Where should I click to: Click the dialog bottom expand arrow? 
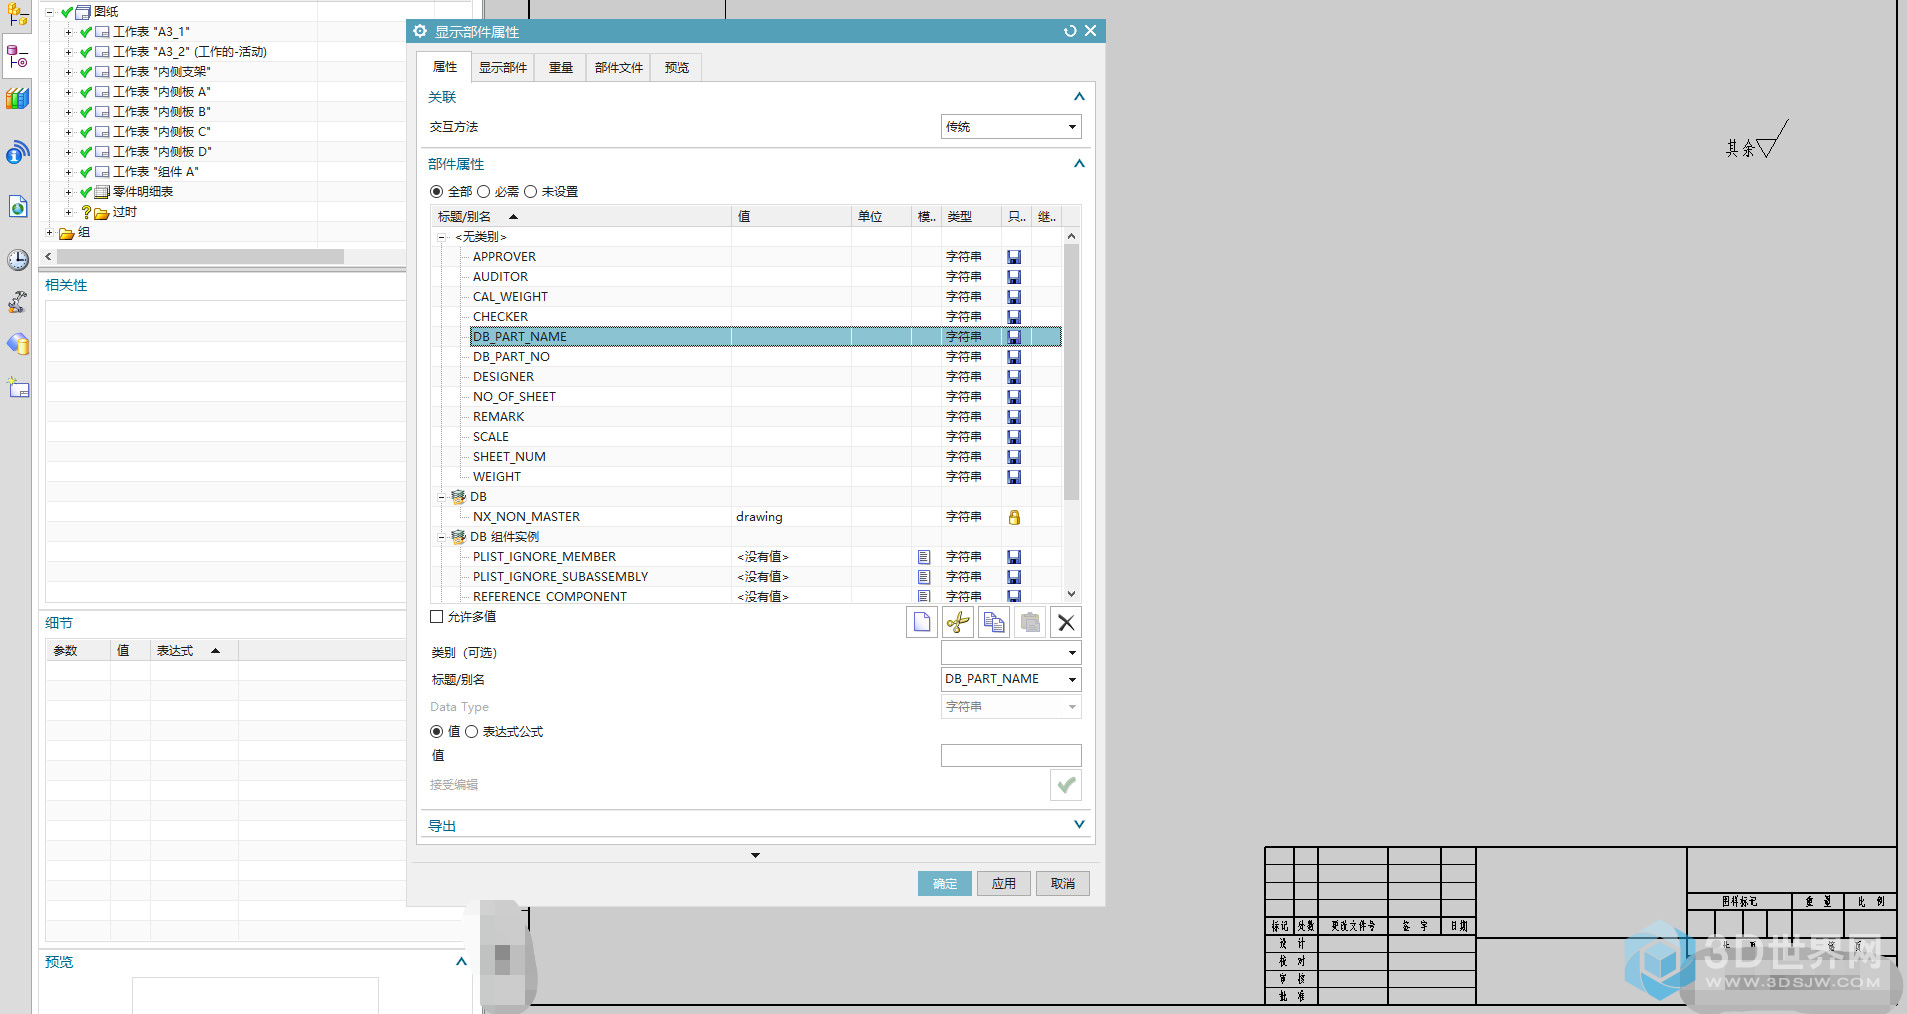point(755,856)
